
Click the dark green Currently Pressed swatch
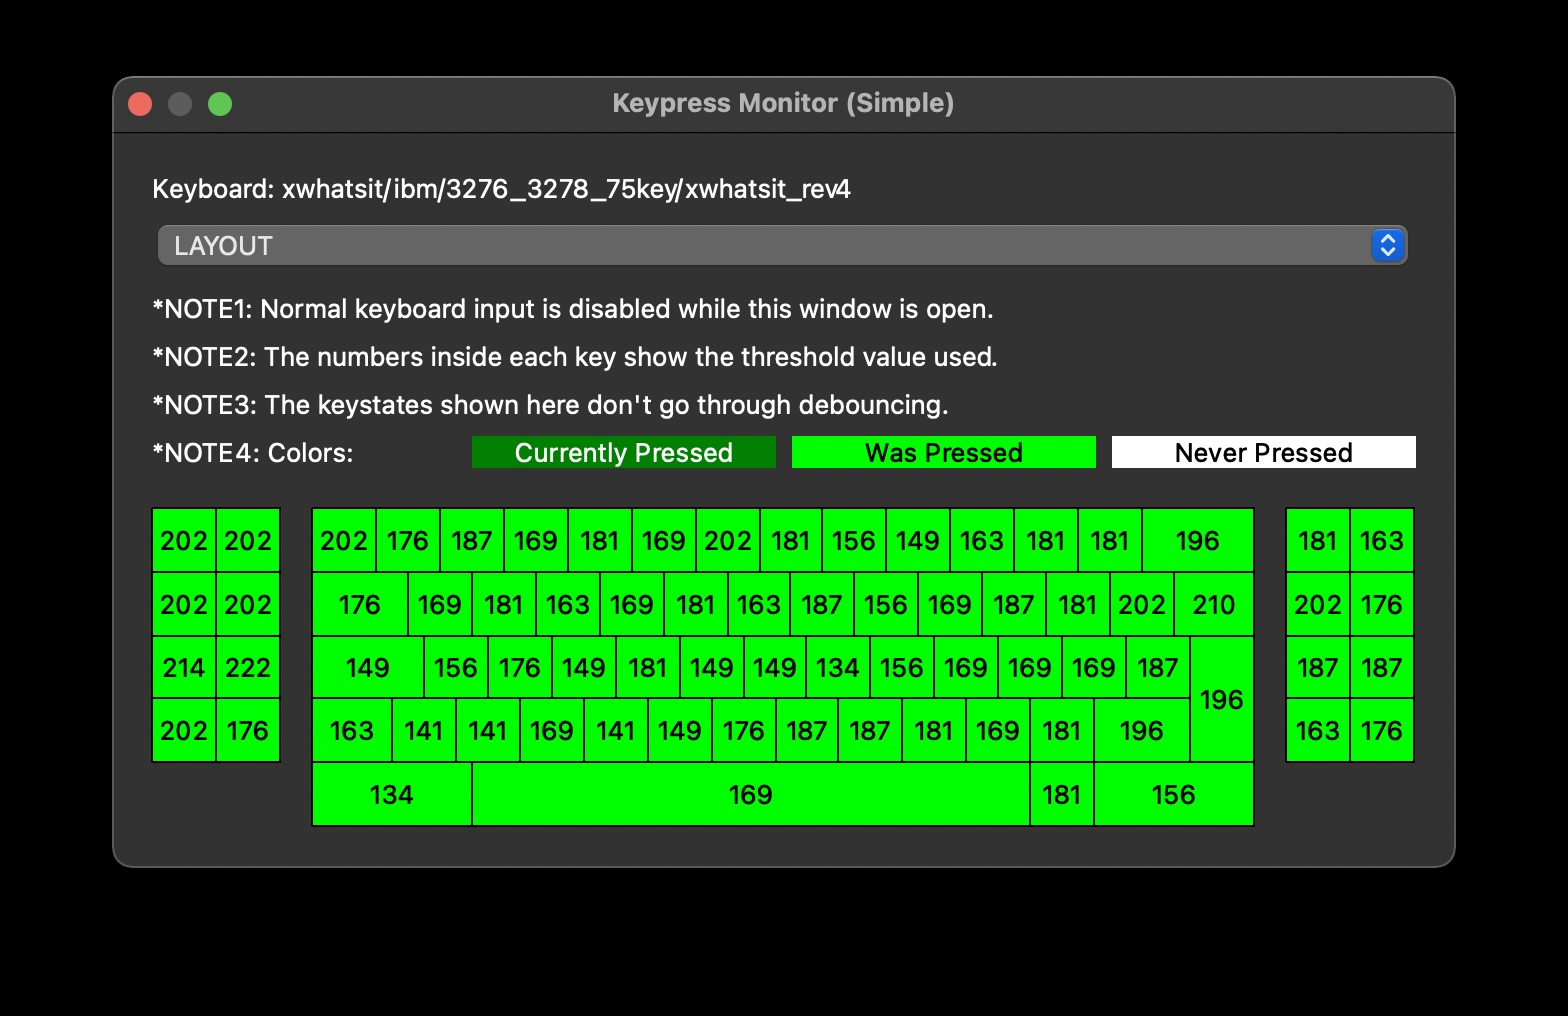click(x=623, y=452)
